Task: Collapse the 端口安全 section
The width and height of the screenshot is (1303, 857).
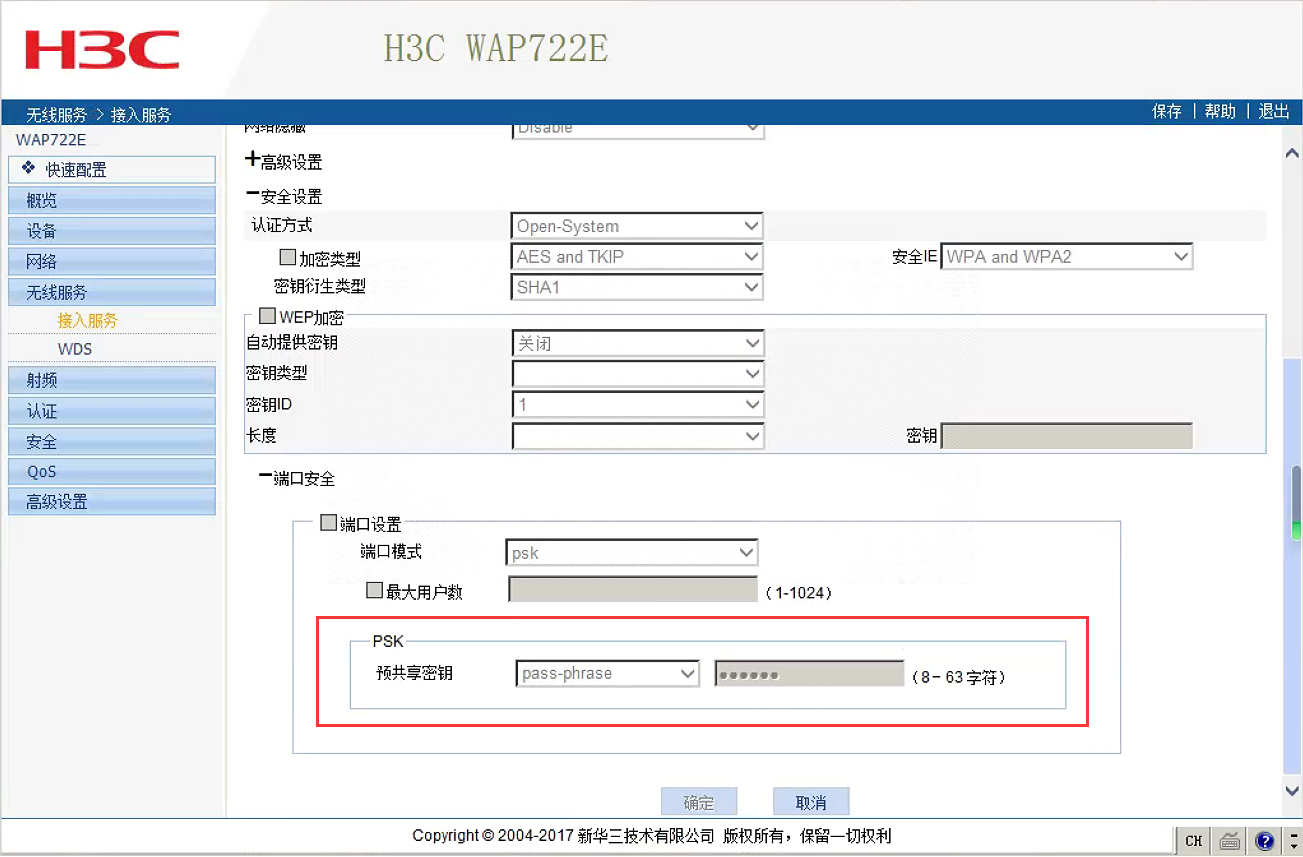Action: pyautogui.click(x=265, y=477)
